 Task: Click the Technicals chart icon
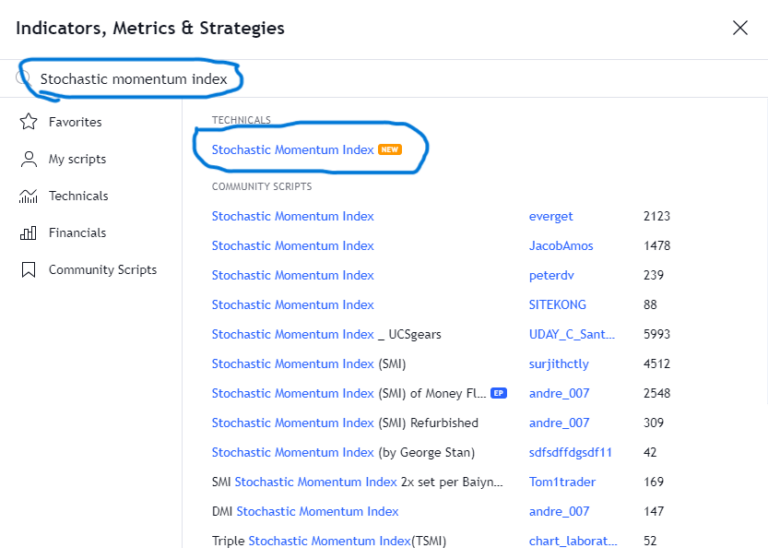click(29, 196)
